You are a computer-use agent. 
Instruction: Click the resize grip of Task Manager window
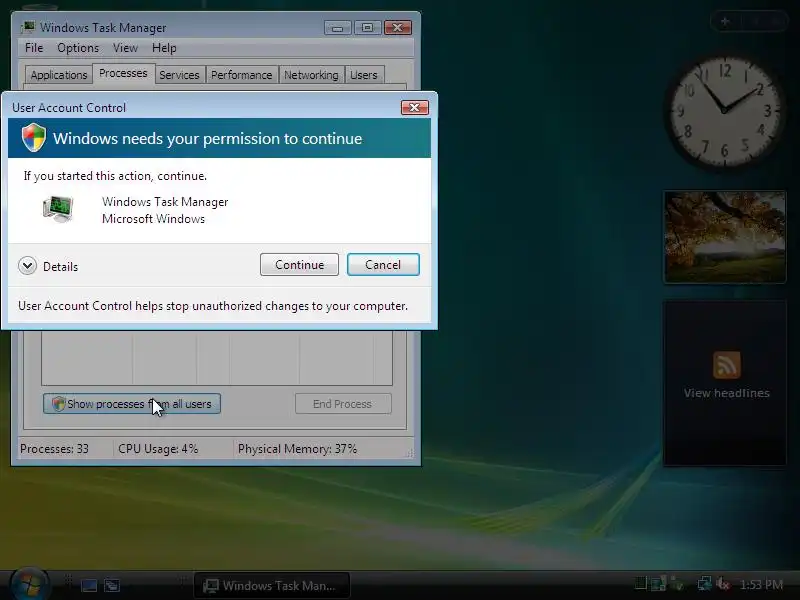click(410, 453)
